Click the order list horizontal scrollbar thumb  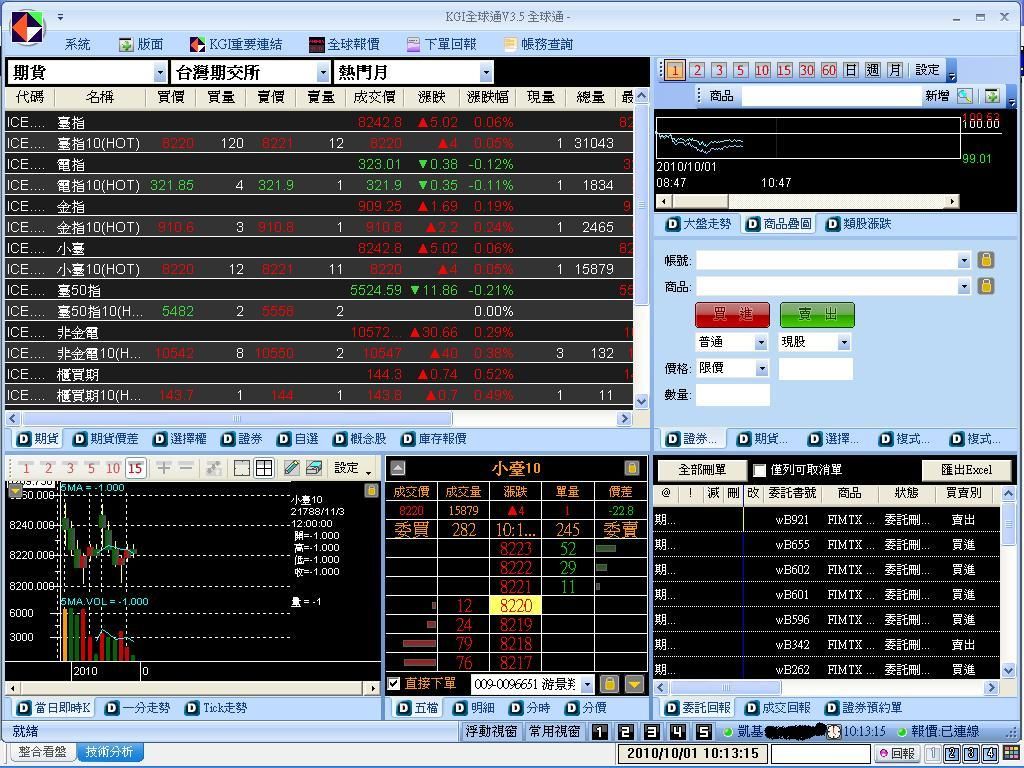[726, 688]
